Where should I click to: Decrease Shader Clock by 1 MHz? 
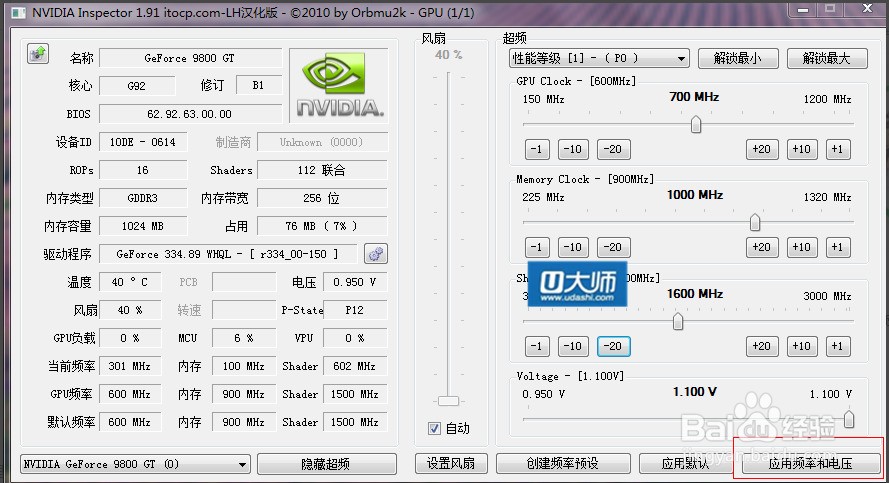click(537, 346)
